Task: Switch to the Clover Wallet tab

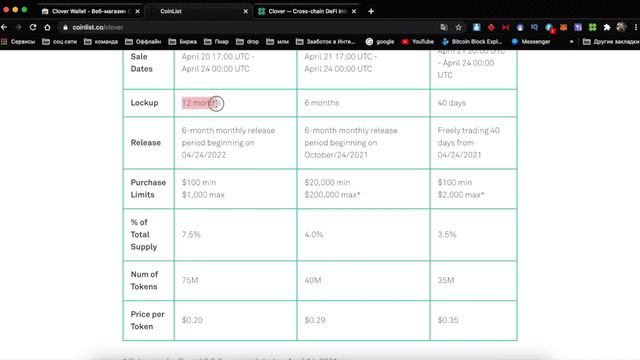Action: (91, 11)
